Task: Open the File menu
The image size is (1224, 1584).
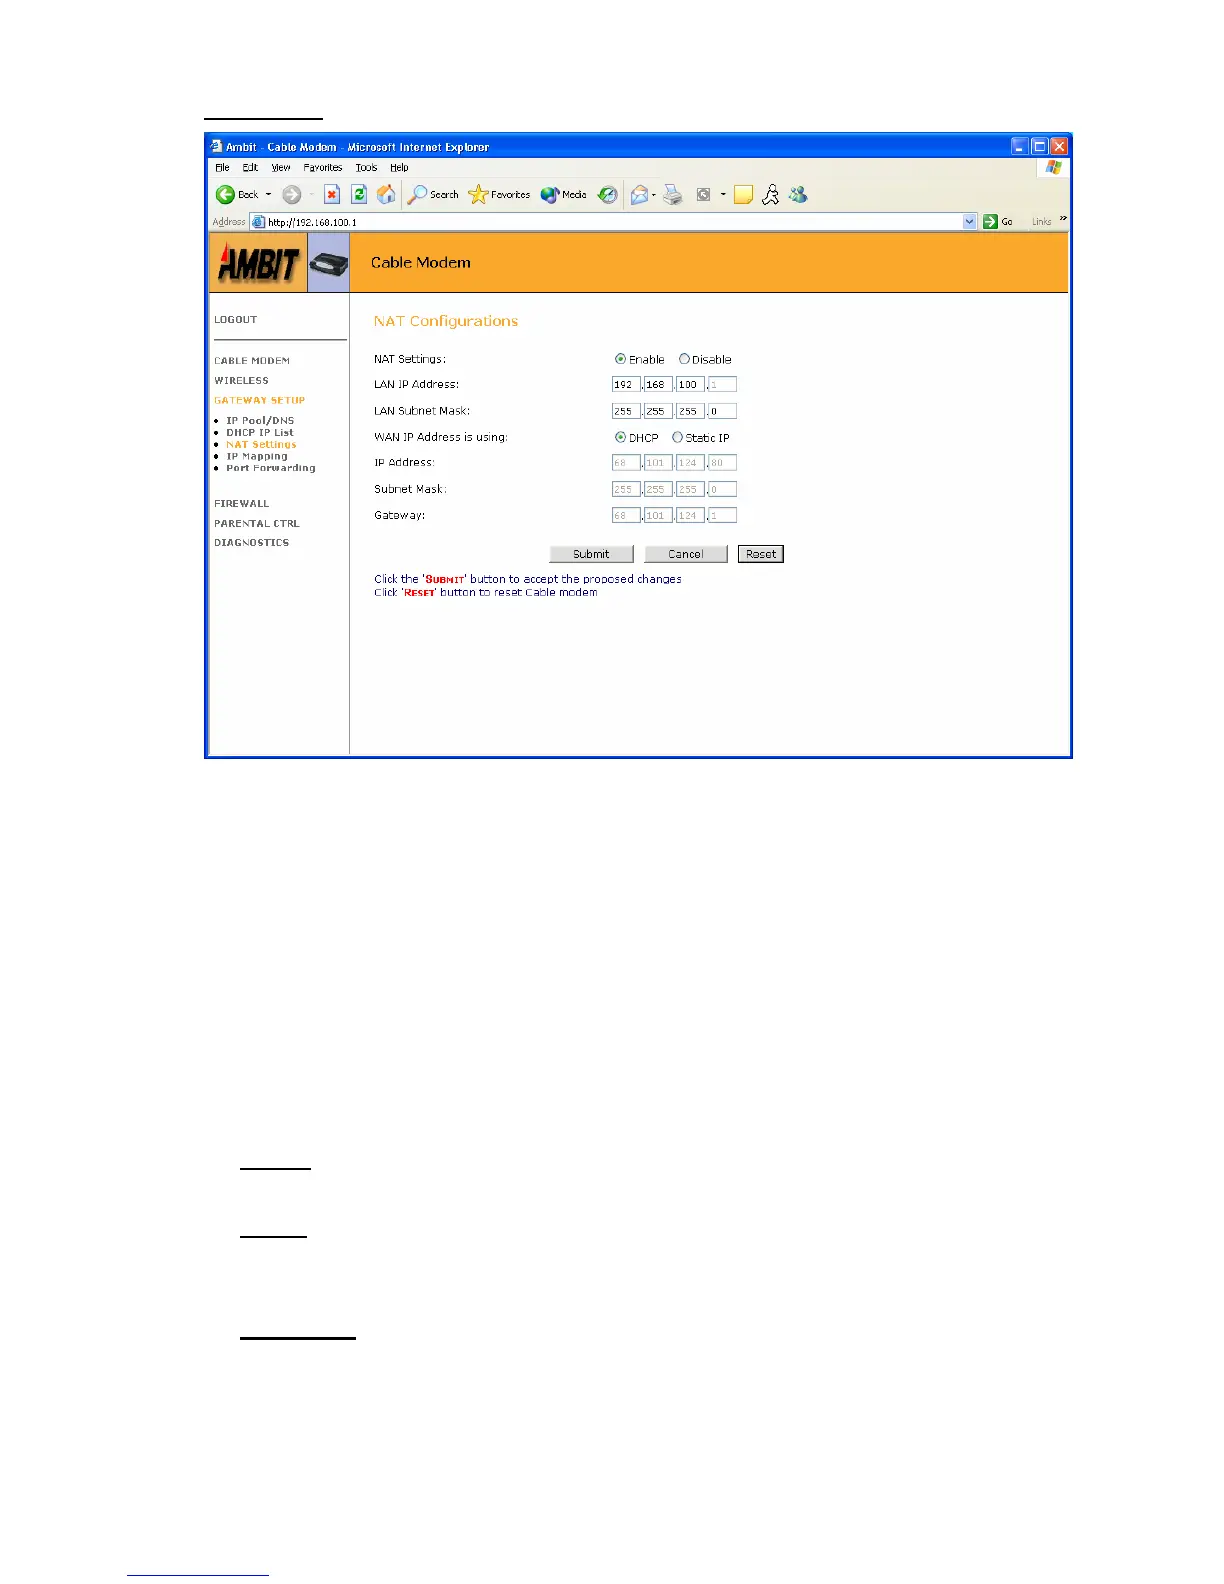Action: 222,168
